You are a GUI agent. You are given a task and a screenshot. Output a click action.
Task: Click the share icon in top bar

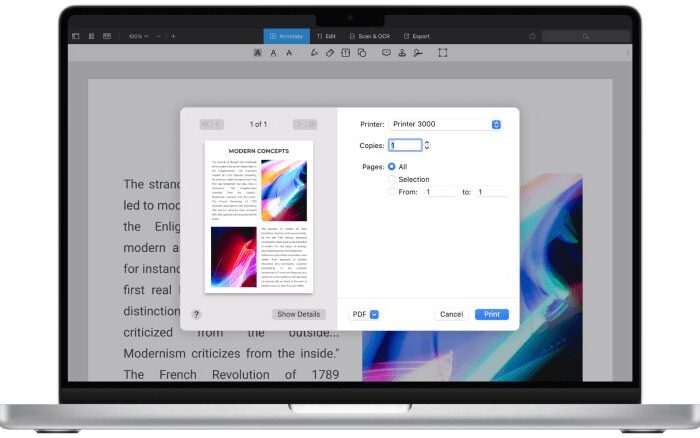tap(532, 36)
